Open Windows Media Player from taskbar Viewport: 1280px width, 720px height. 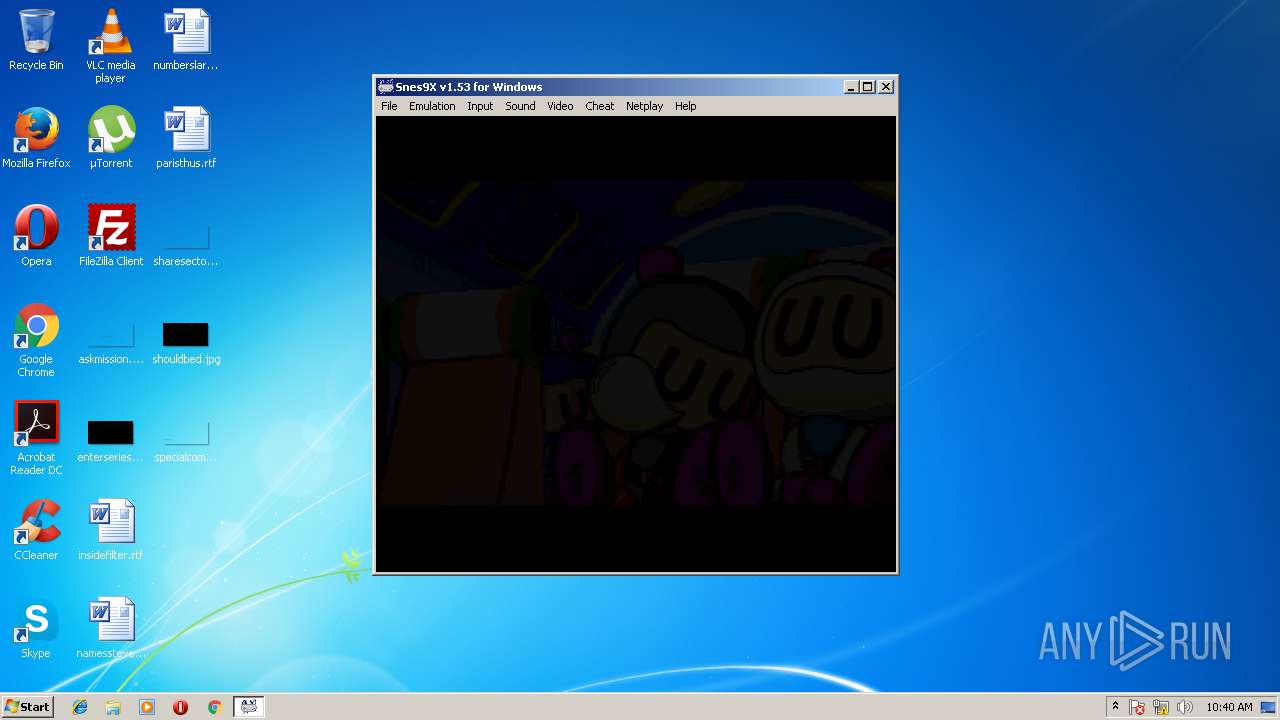(x=147, y=707)
